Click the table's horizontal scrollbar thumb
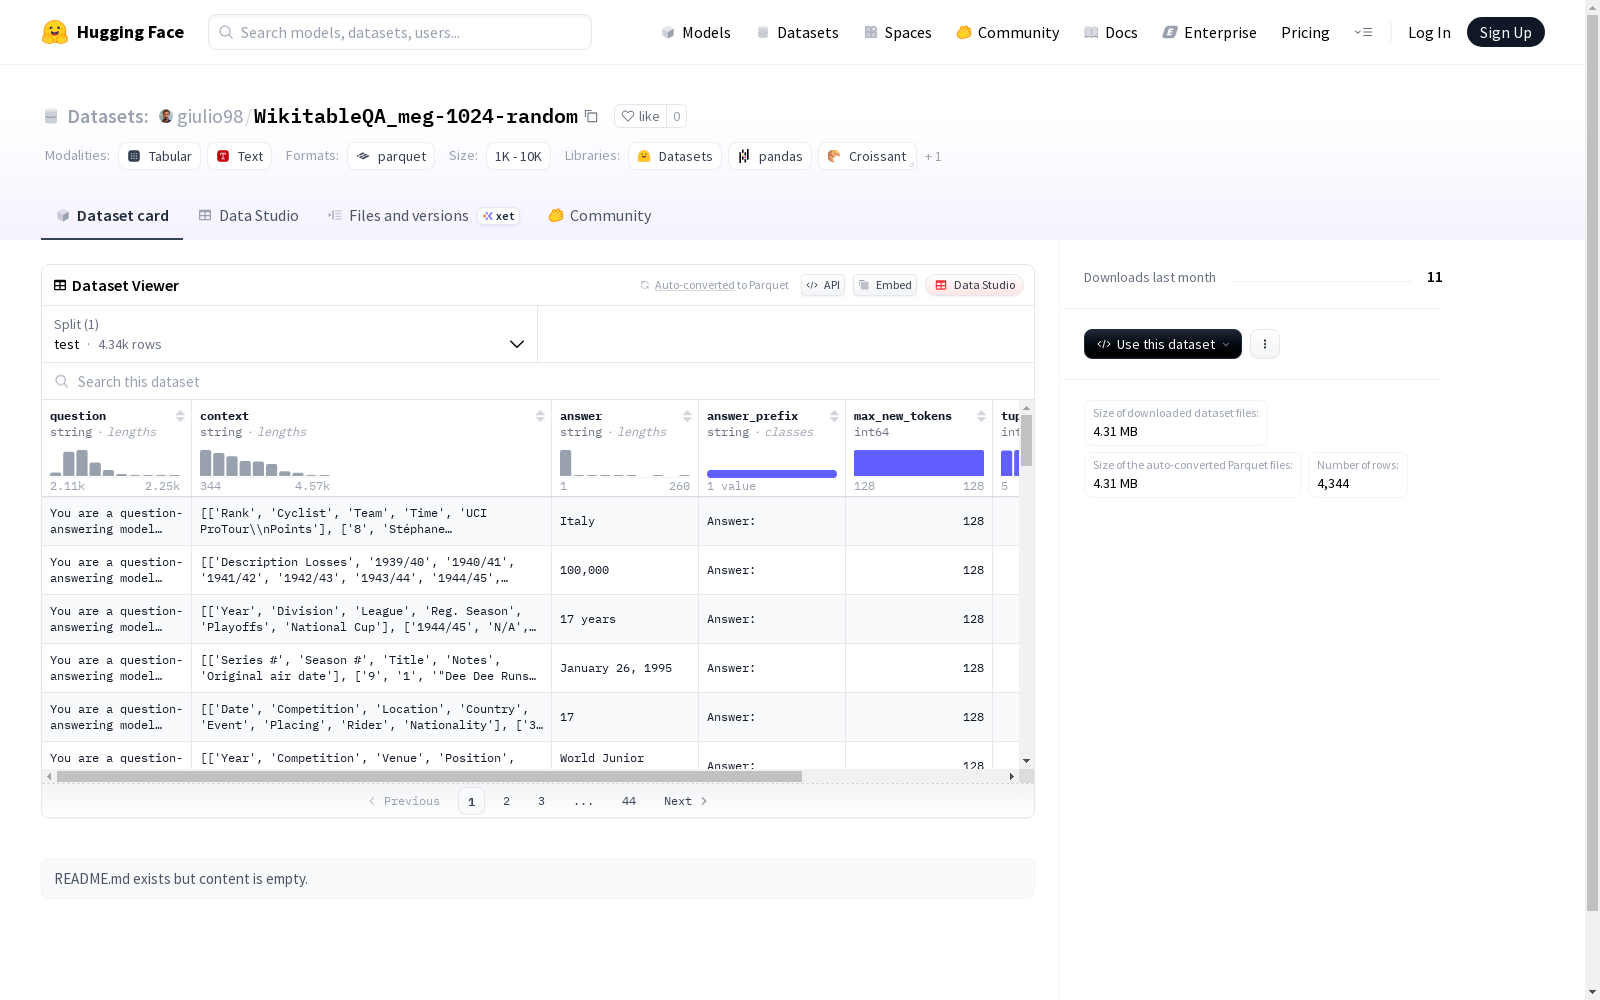The height and width of the screenshot is (1000, 1600). coord(429,776)
